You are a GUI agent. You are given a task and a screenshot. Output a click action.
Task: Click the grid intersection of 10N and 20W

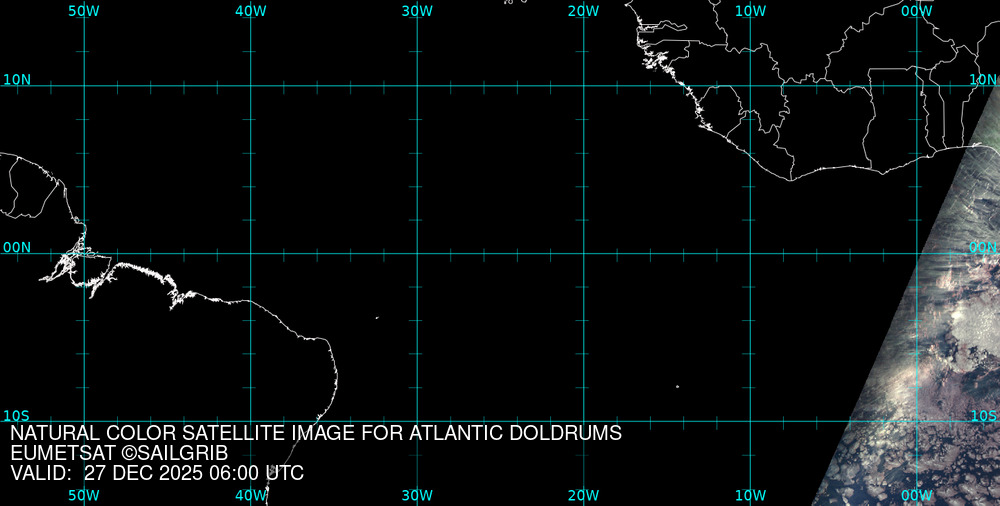tap(583, 86)
